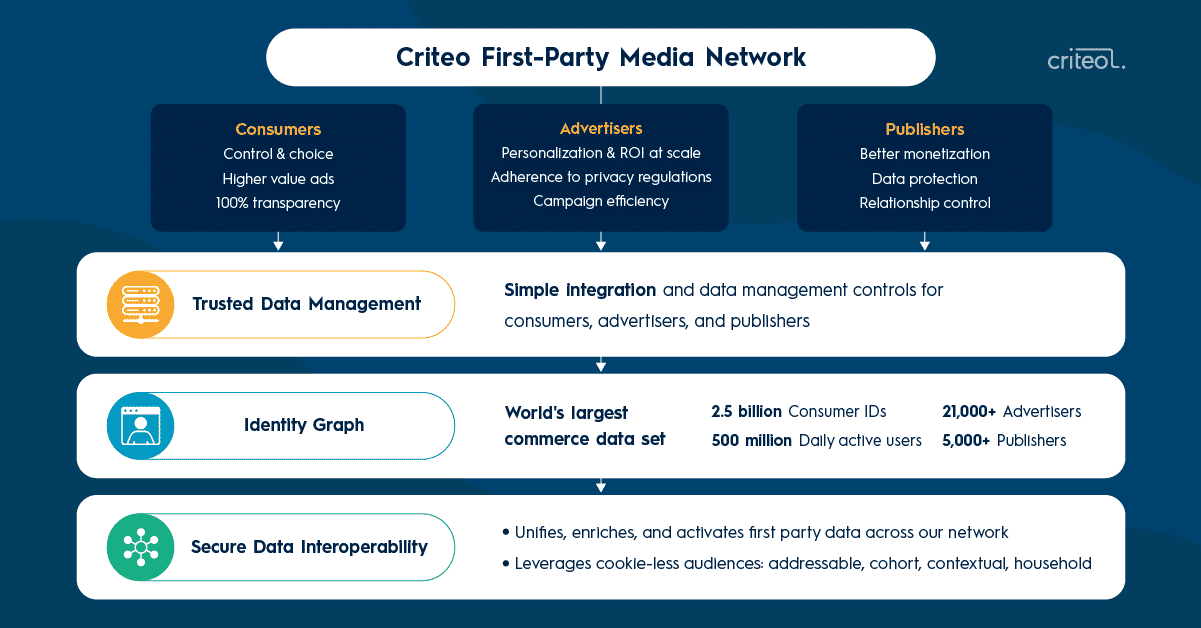Click 'Control & choice' under Consumers
Viewport: 1201px width, 628px height.
click(278, 154)
